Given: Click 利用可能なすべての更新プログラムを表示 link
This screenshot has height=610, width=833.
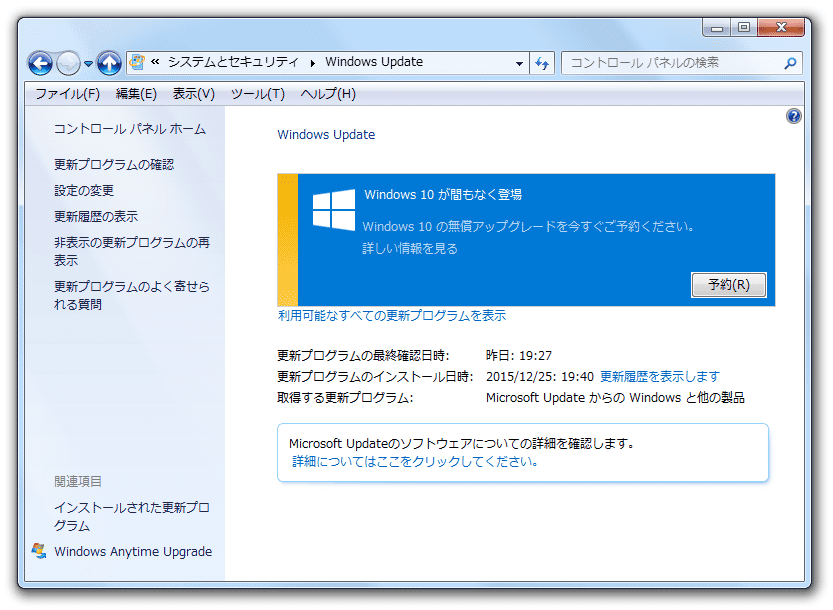Looking at the screenshot, I should point(392,316).
